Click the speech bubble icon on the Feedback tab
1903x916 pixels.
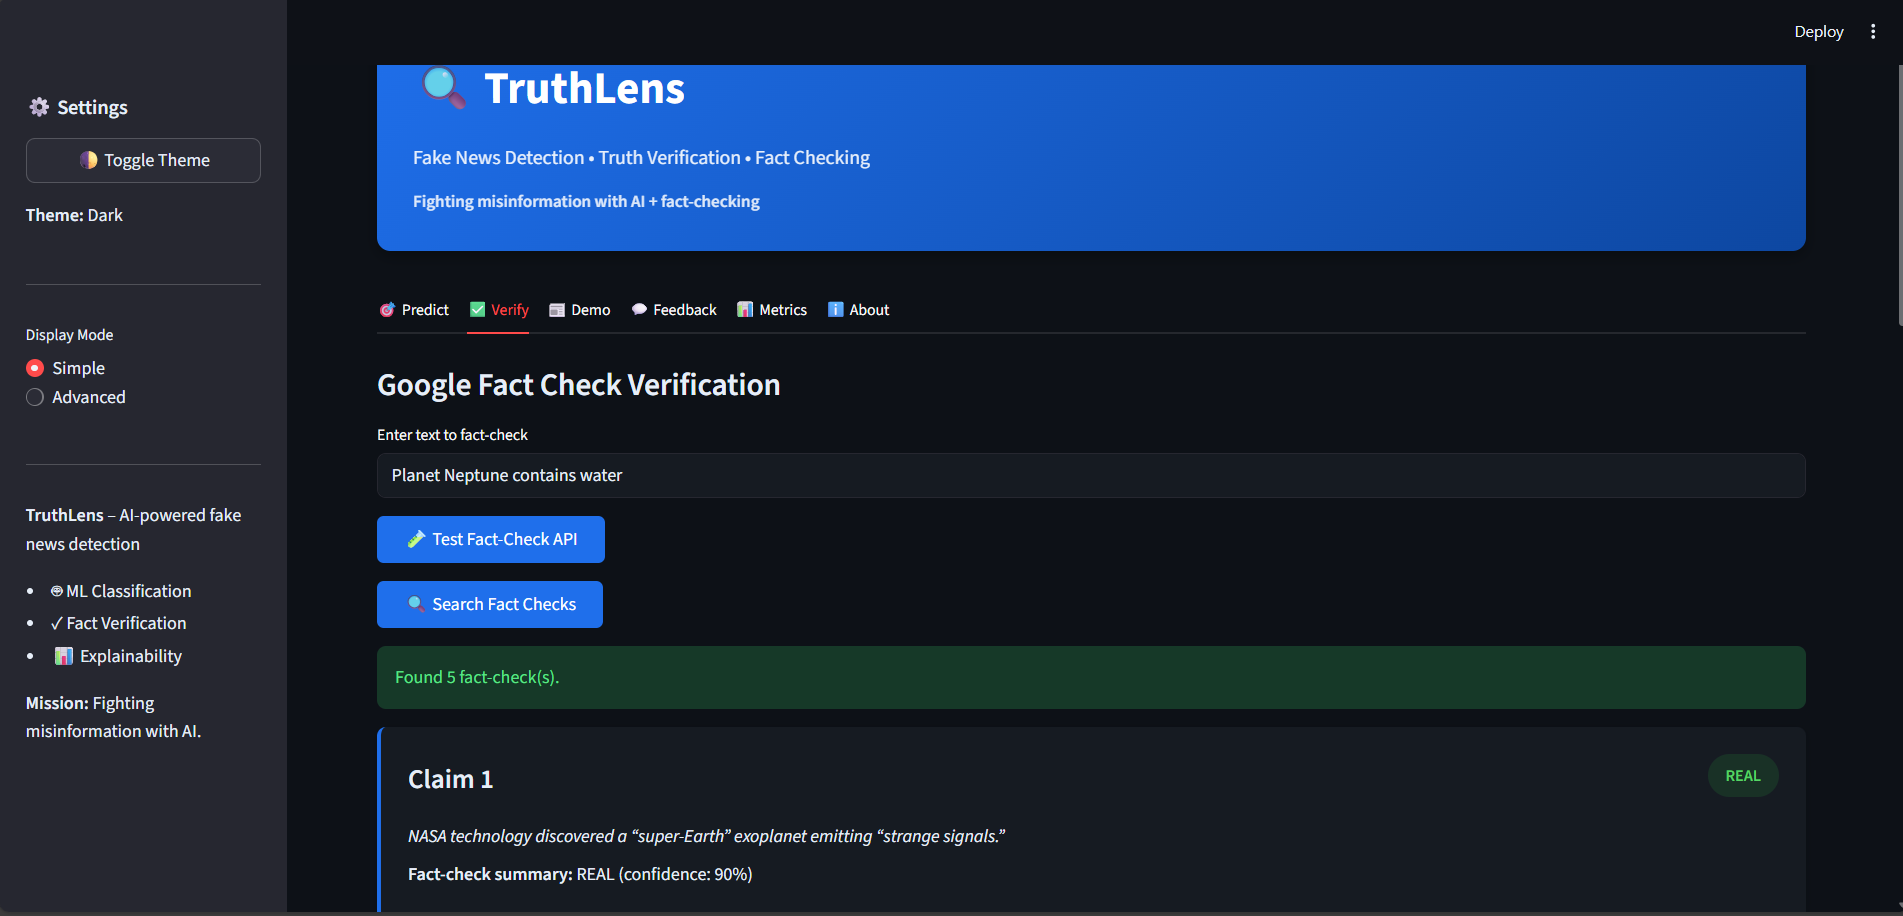pyautogui.click(x=638, y=310)
